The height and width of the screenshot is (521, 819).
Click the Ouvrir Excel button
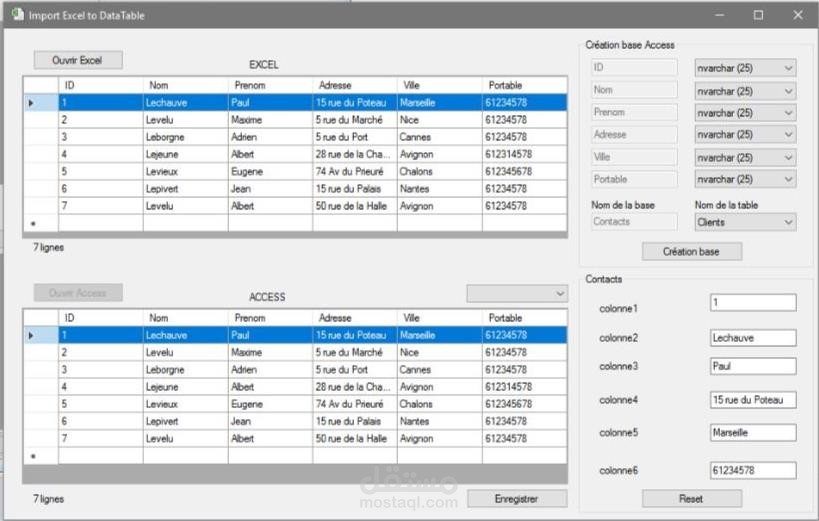(x=78, y=60)
